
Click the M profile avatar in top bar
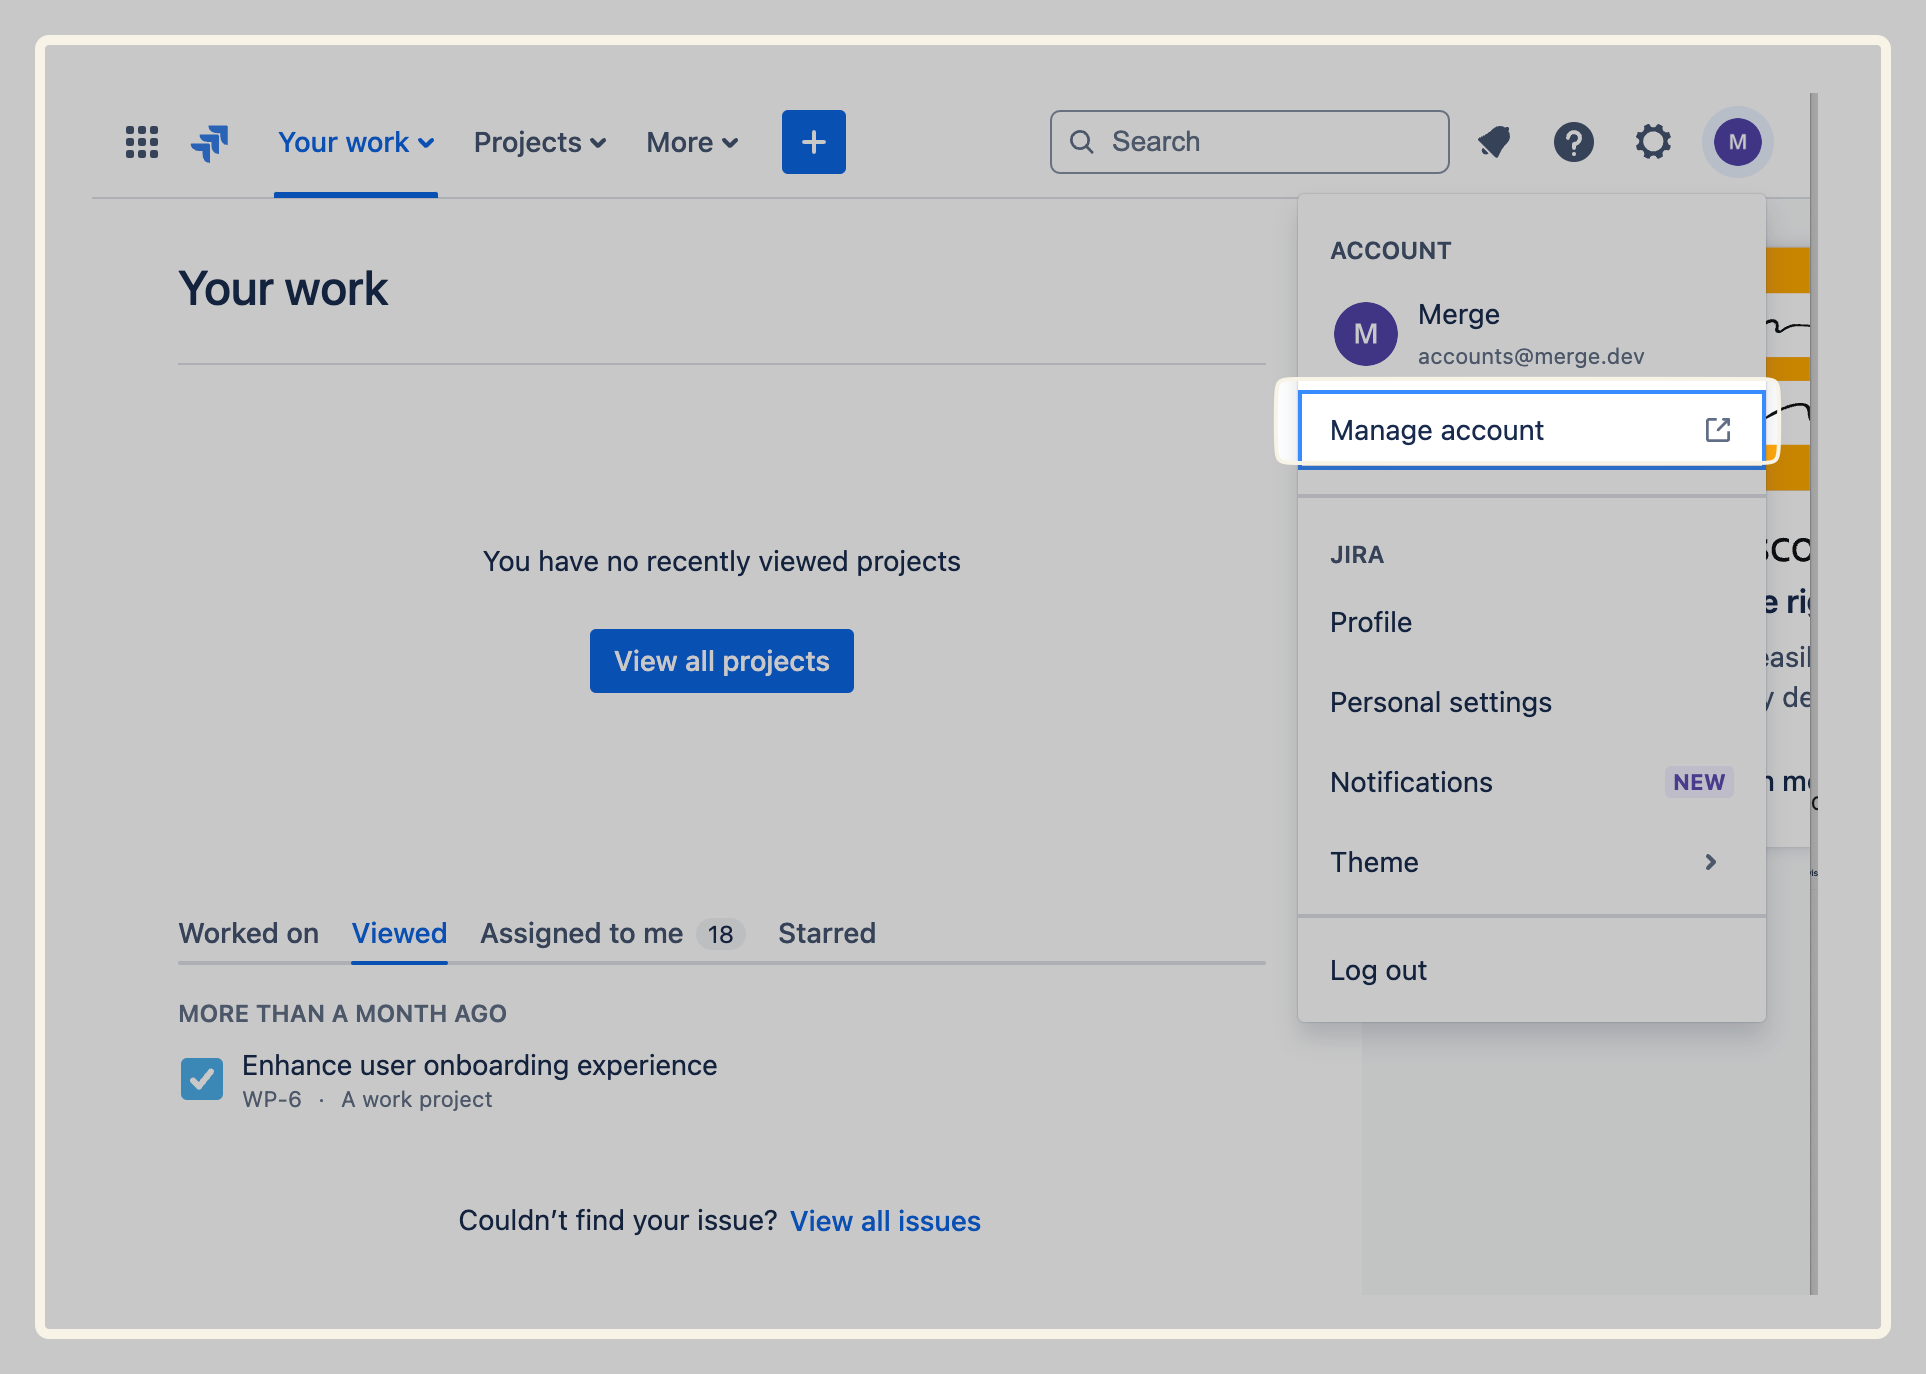1737,142
